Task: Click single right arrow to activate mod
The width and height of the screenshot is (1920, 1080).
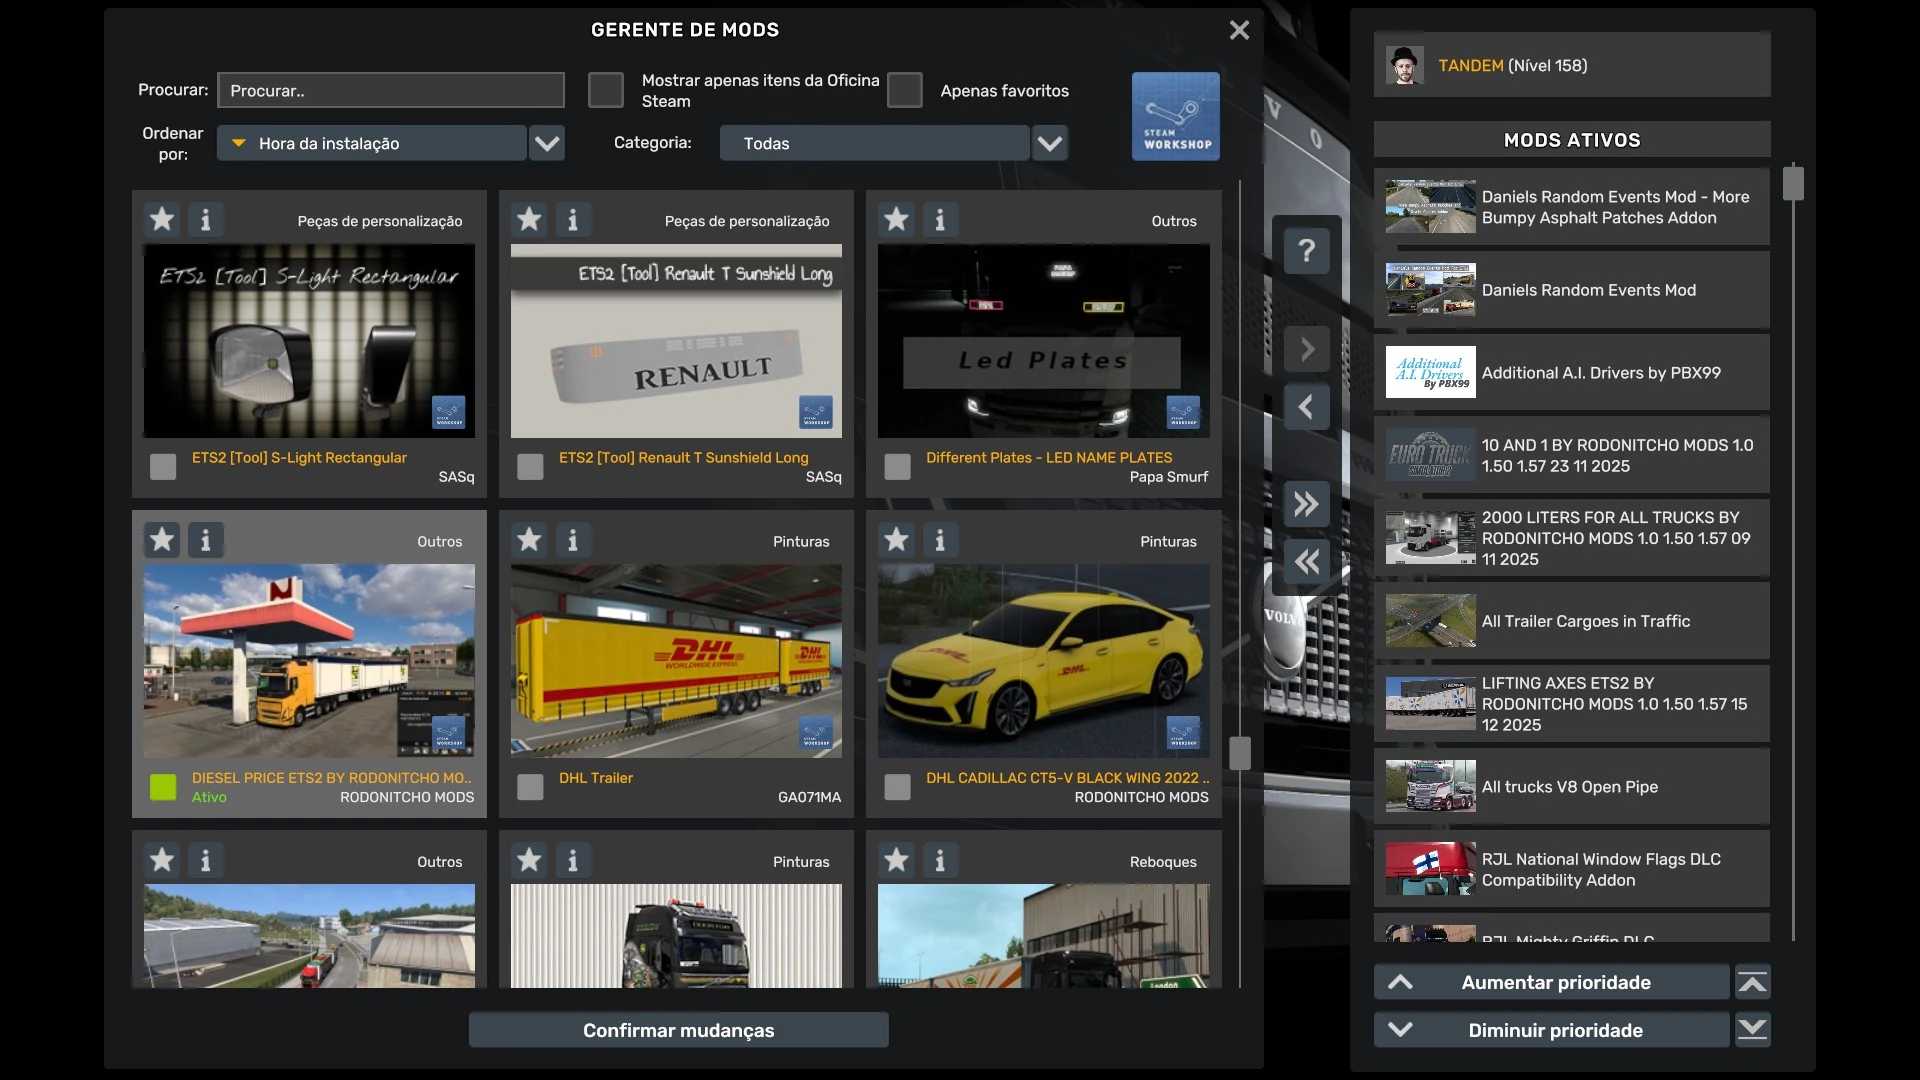Action: pyautogui.click(x=1306, y=349)
